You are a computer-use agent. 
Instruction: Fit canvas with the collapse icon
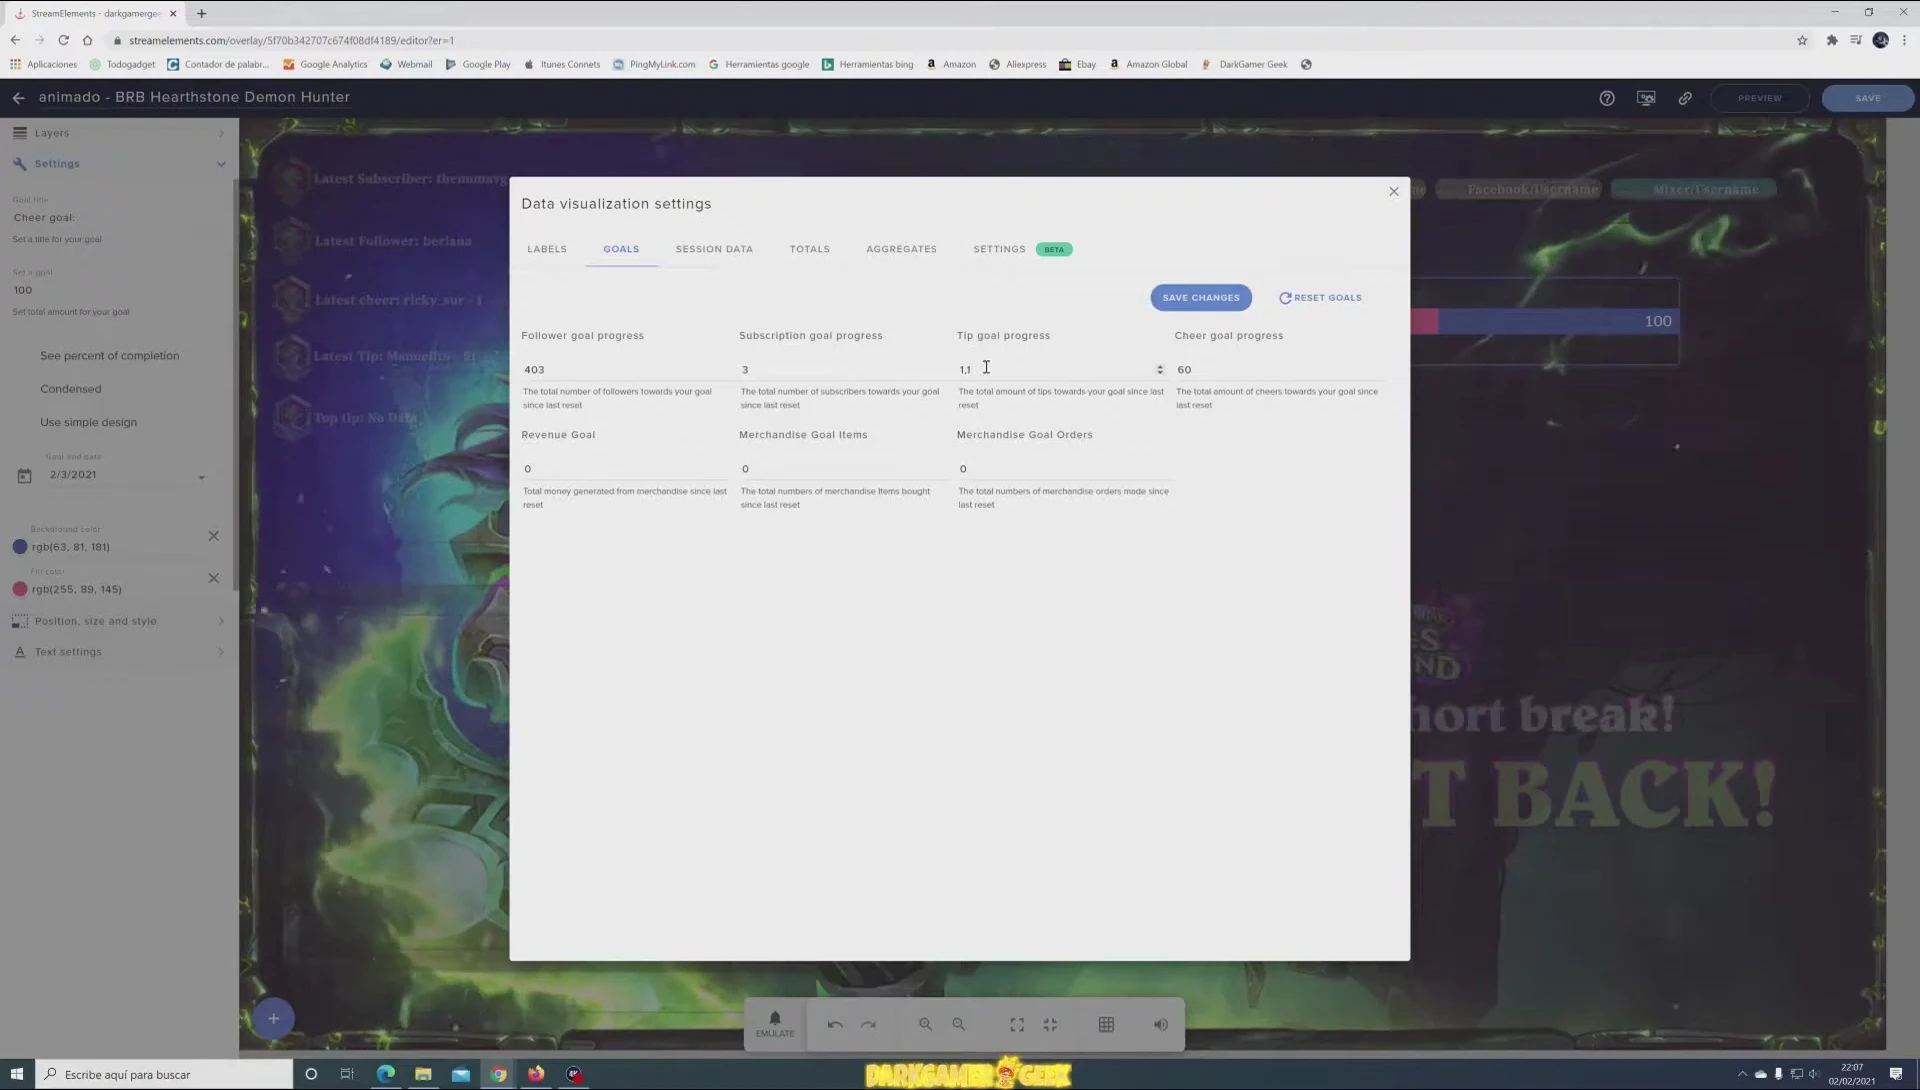click(x=1050, y=1025)
